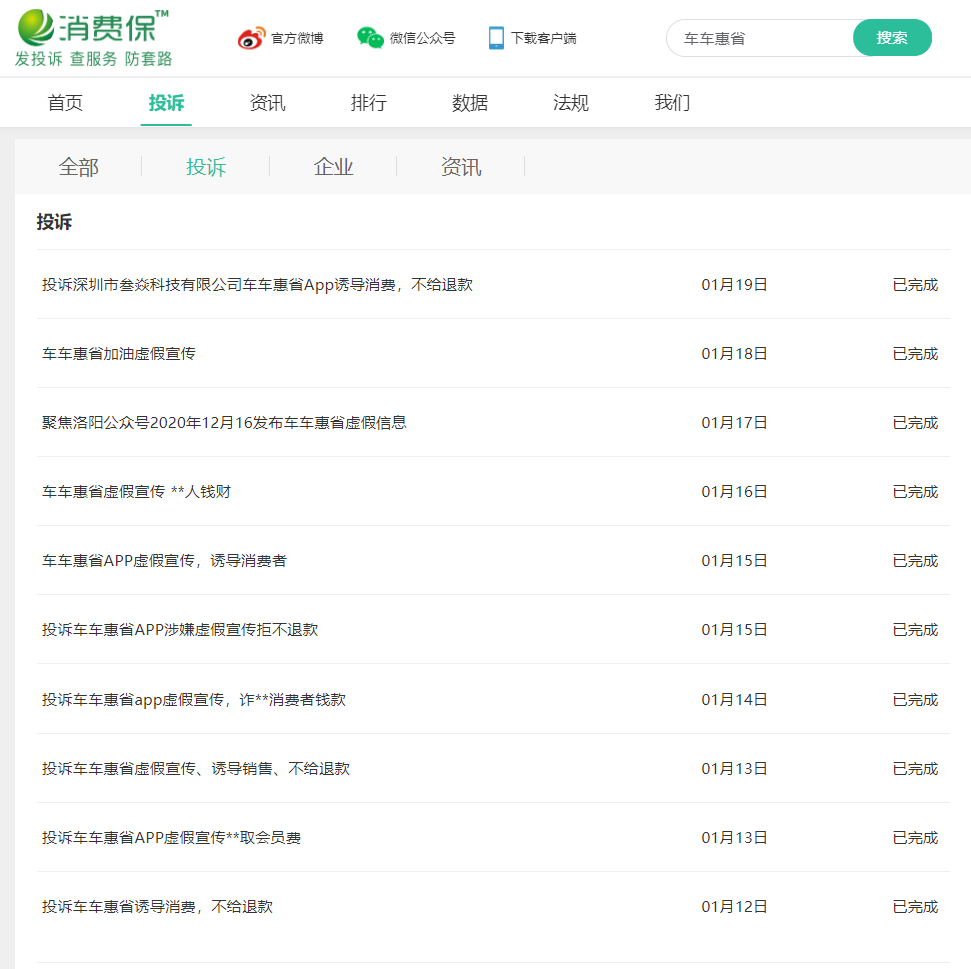Open the Weibo icon link
Screen dimensions: 971x969
click(251, 38)
